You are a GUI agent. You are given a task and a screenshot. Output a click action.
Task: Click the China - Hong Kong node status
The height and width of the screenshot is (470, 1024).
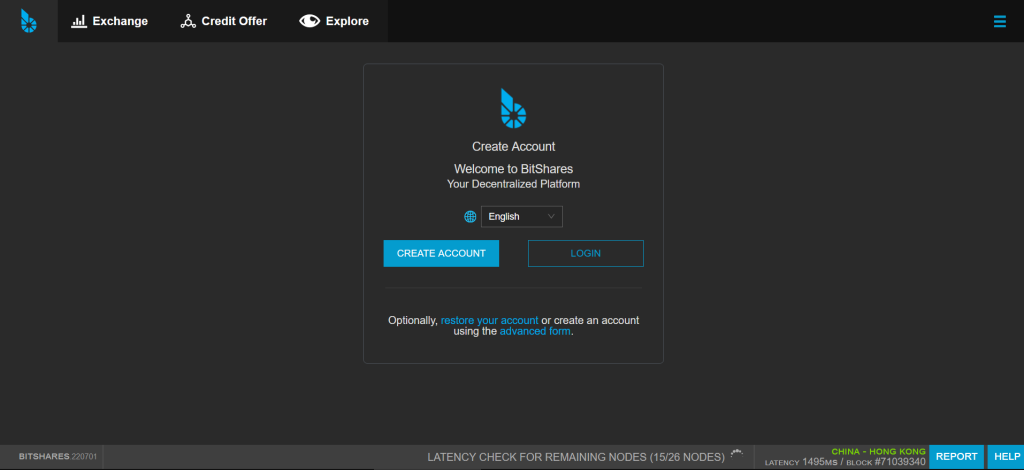[878, 451]
